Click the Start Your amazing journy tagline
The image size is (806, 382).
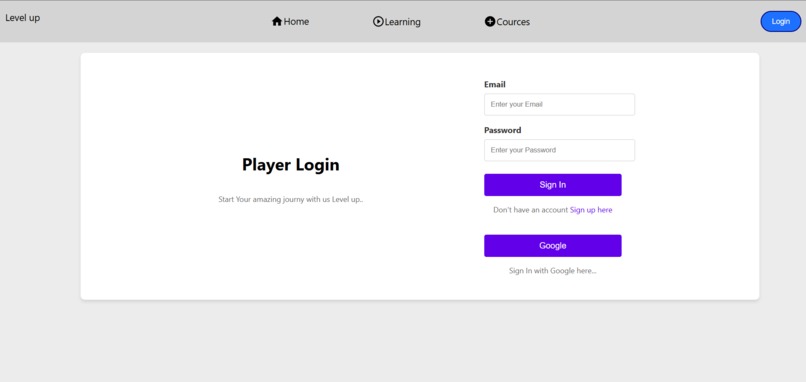coord(290,199)
